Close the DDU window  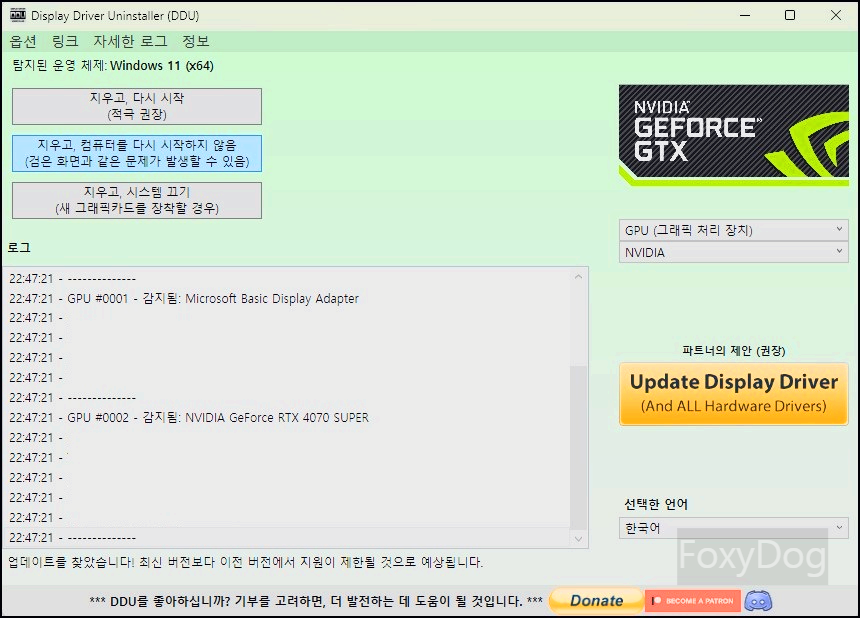[x=836, y=15]
